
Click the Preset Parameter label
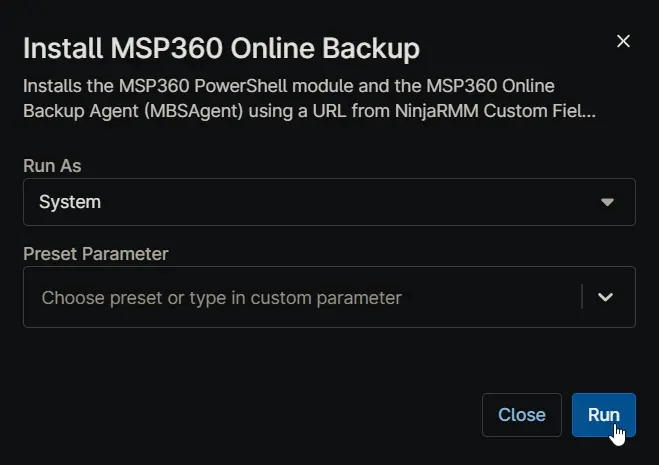pos(96,254)
